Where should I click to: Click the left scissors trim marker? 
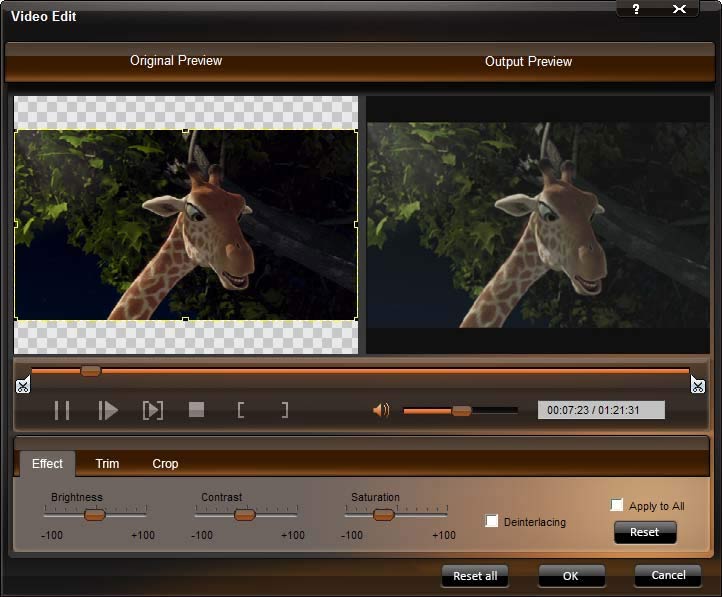pyautogui.click(x=23, y=385)
